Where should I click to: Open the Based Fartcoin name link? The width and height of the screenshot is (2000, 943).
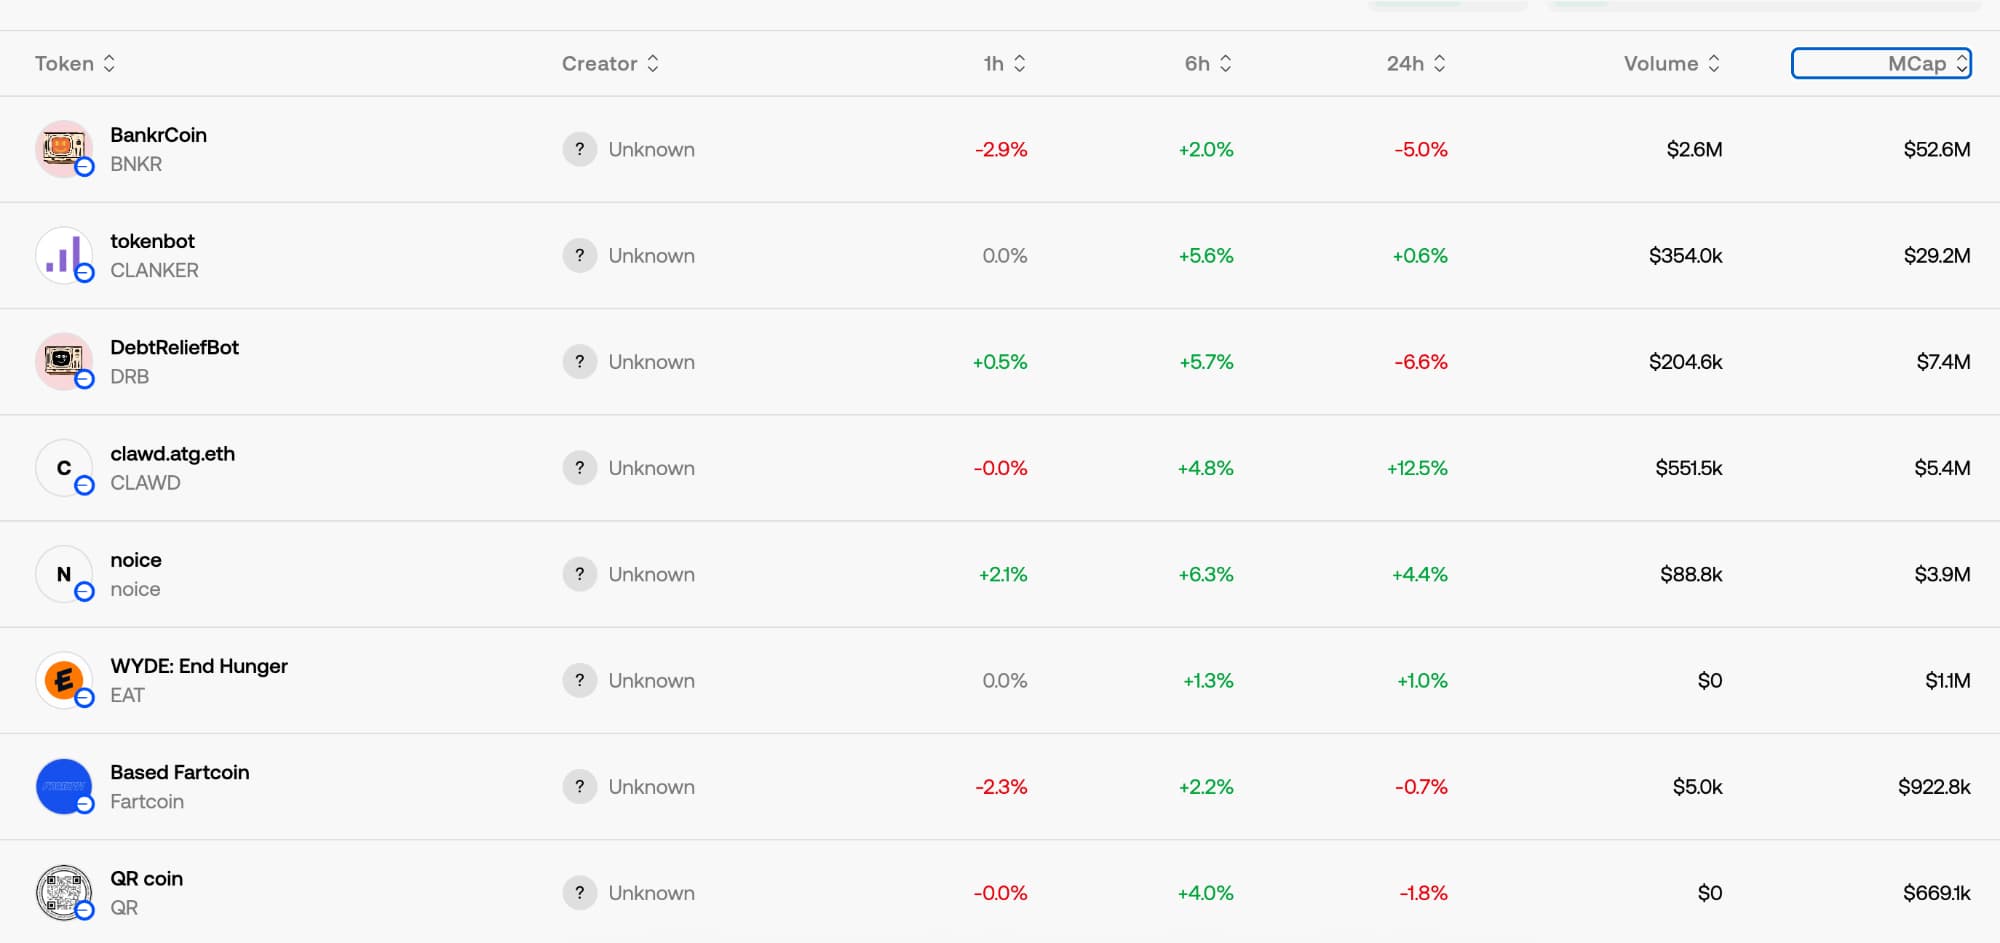coord(179,772)
